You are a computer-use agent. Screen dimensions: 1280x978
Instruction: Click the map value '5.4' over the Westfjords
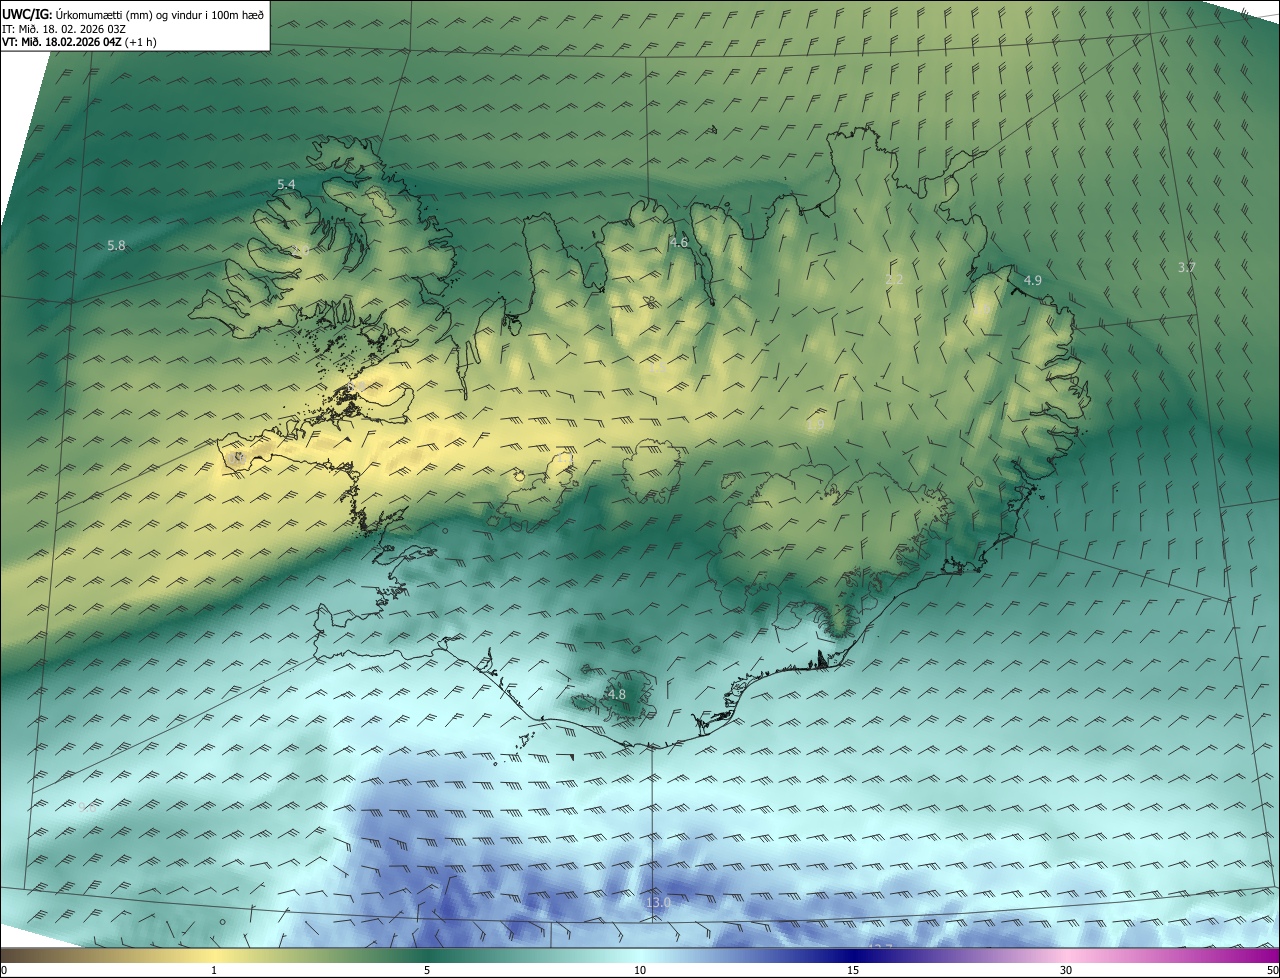[286, 184]
